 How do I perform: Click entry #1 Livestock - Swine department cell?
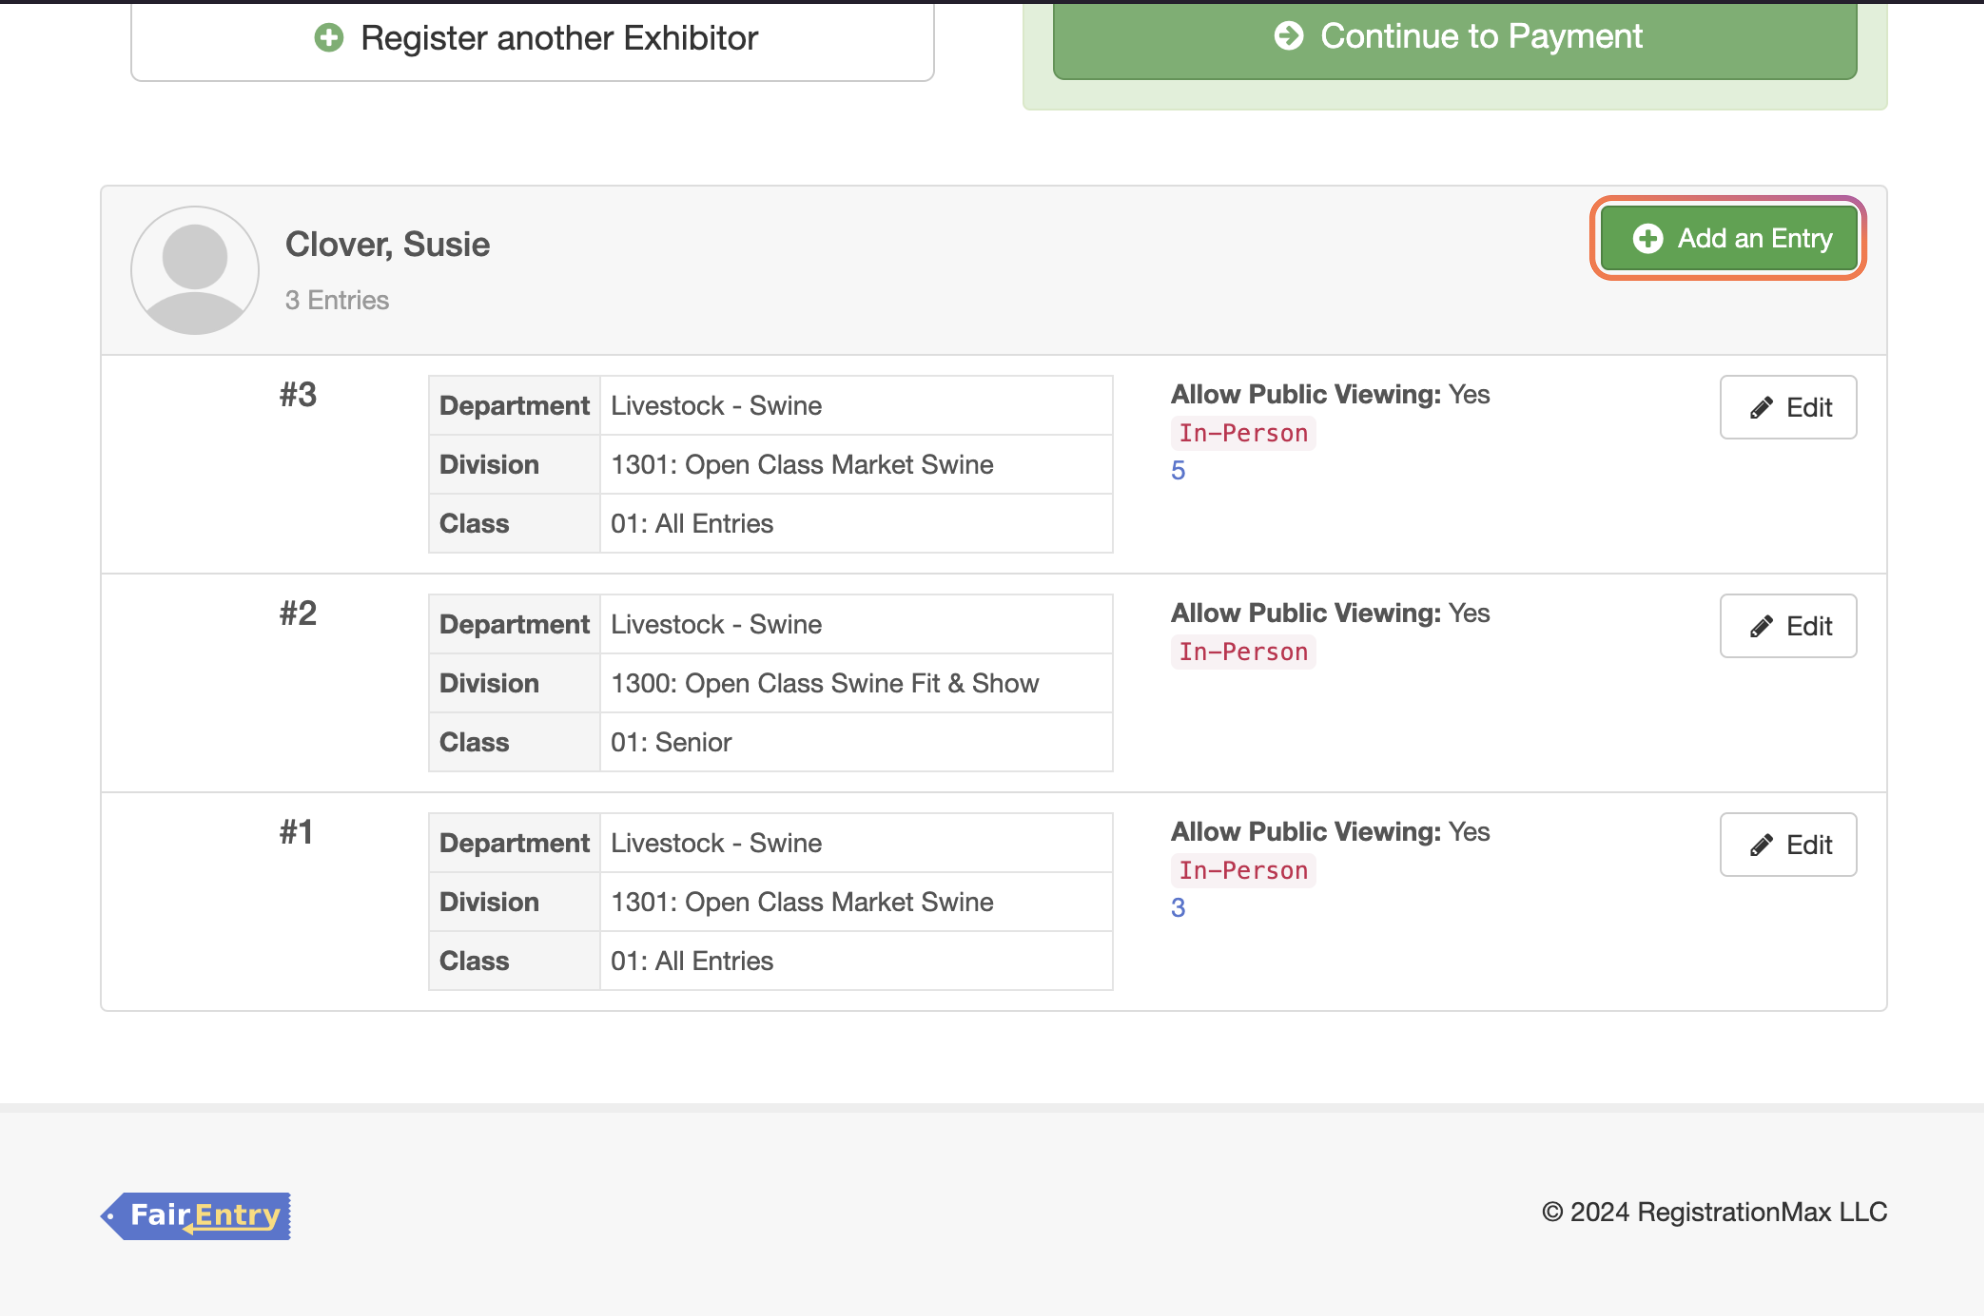pos(856,843)
